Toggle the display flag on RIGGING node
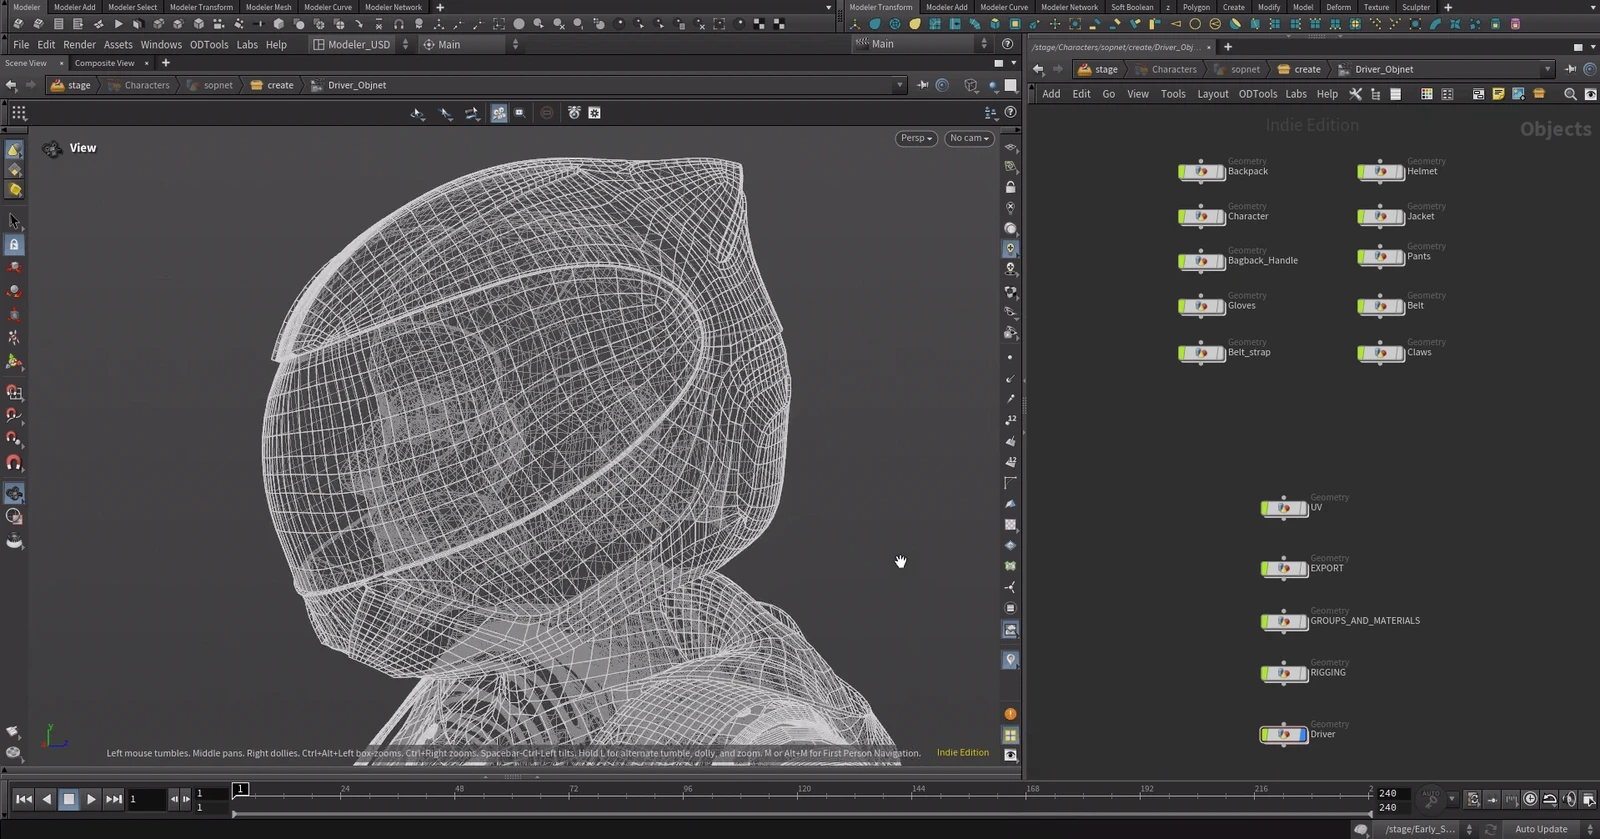The height and width of the screenshot is (839, 1600). click(1303, 673)
